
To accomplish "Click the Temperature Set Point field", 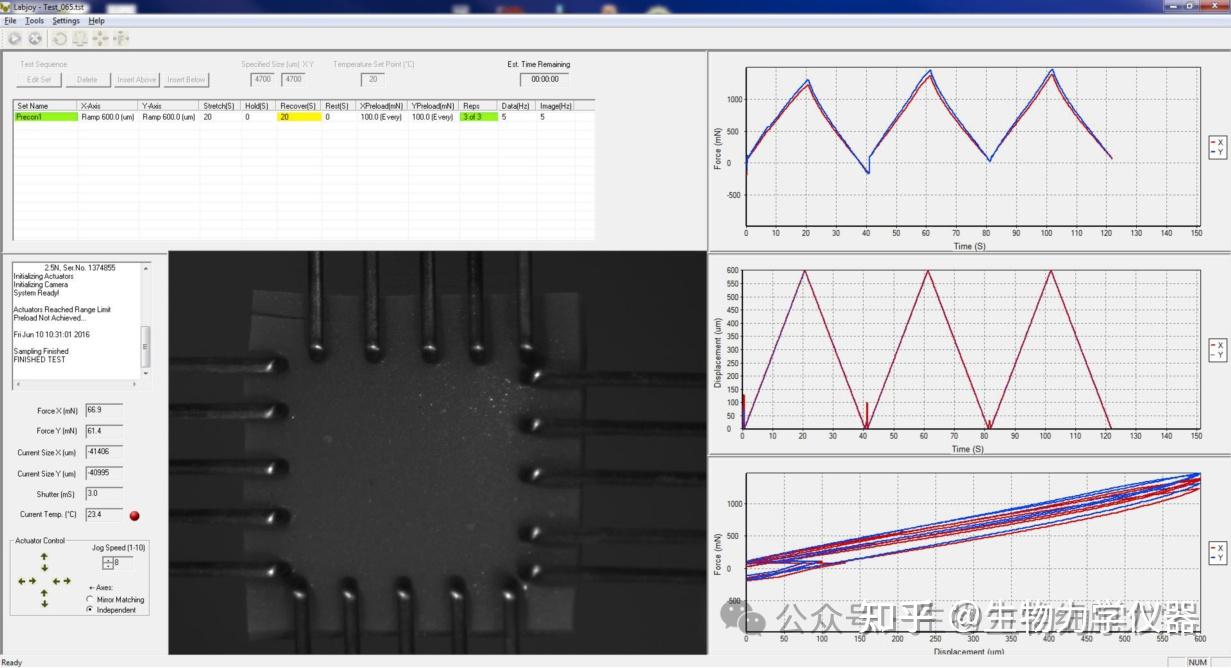I will tap(373, 79).
